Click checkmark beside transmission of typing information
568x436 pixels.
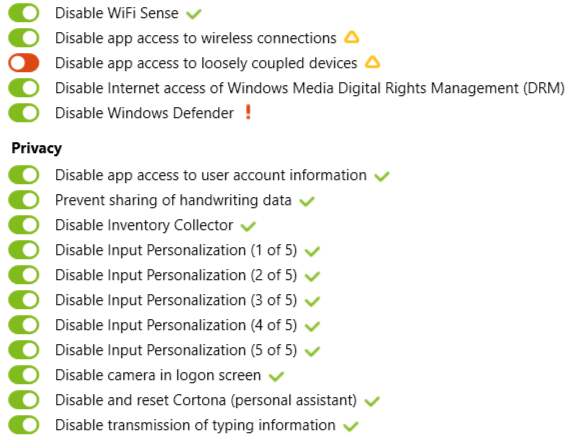click(351, 426)
